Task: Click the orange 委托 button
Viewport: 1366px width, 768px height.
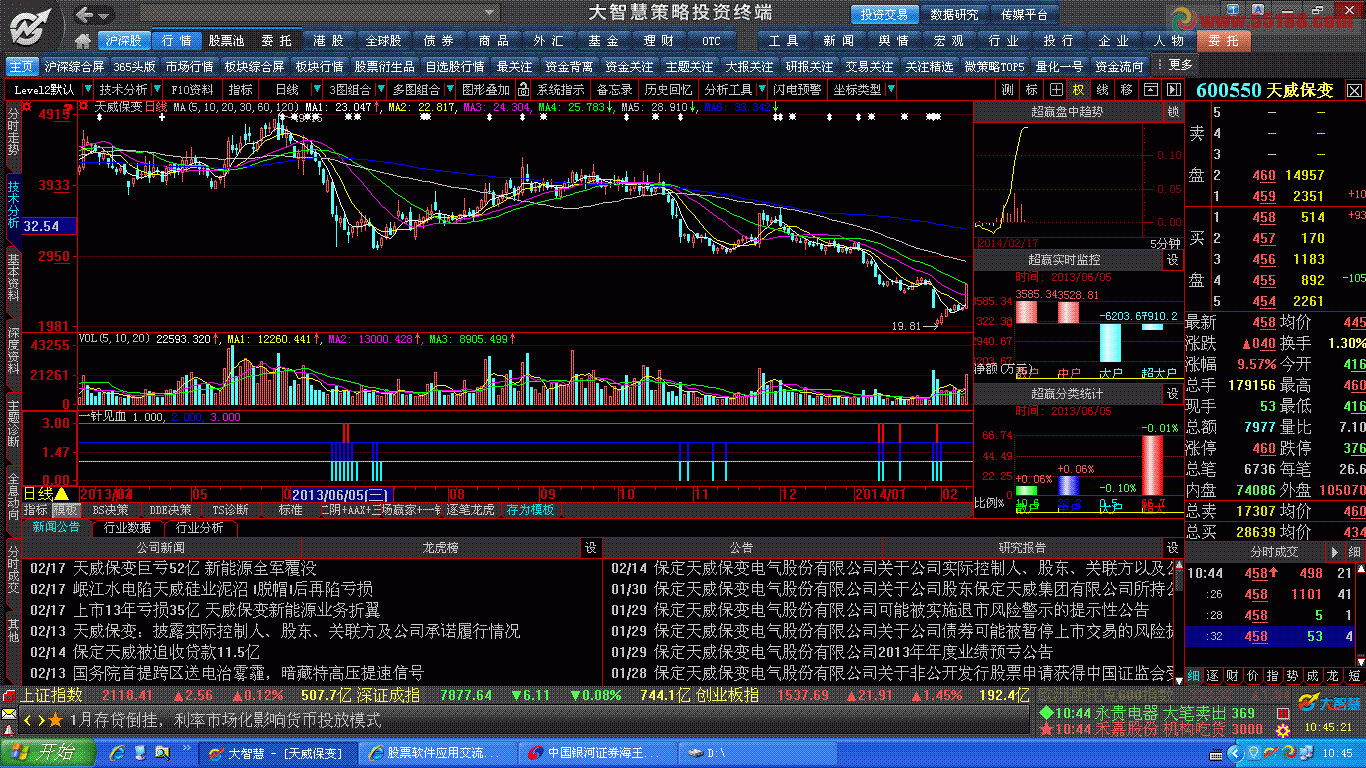Action: (1223, 41)
